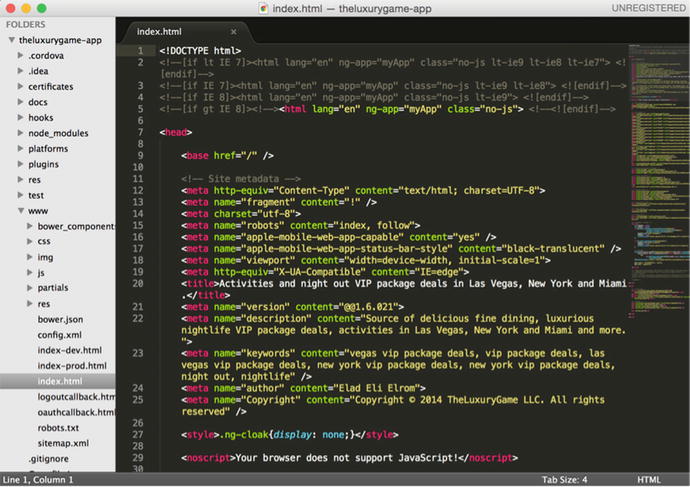Open .gitignore in the sidebar
Screen dimensions: 690x487
tap(48, 459)
